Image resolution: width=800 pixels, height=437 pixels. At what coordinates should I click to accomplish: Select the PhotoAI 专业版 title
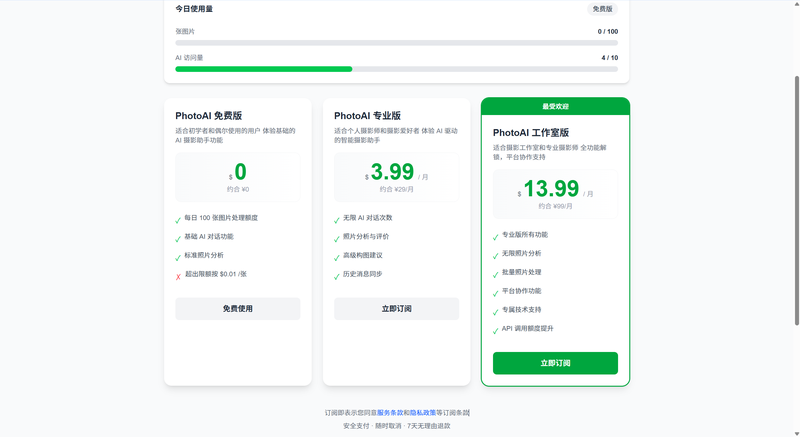coord(367,116)
